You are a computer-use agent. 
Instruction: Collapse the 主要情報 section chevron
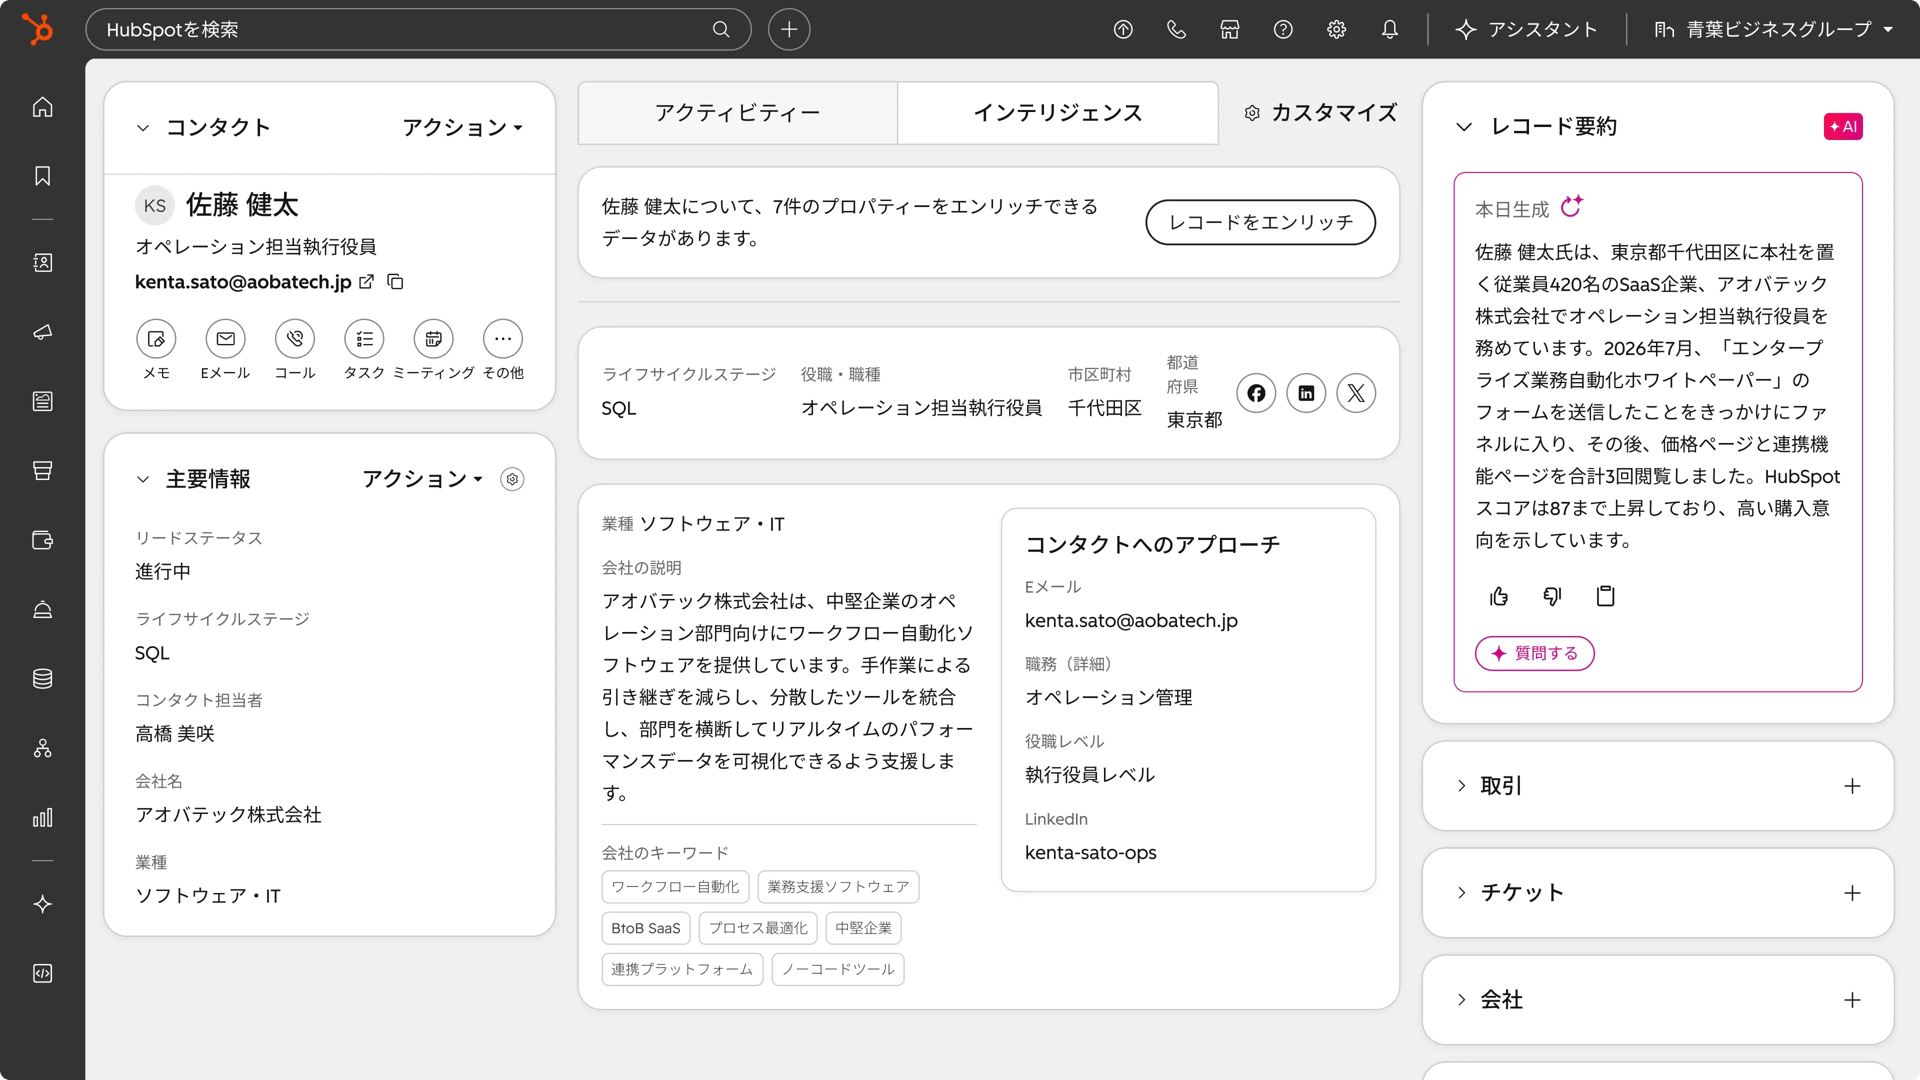point(143,479)
